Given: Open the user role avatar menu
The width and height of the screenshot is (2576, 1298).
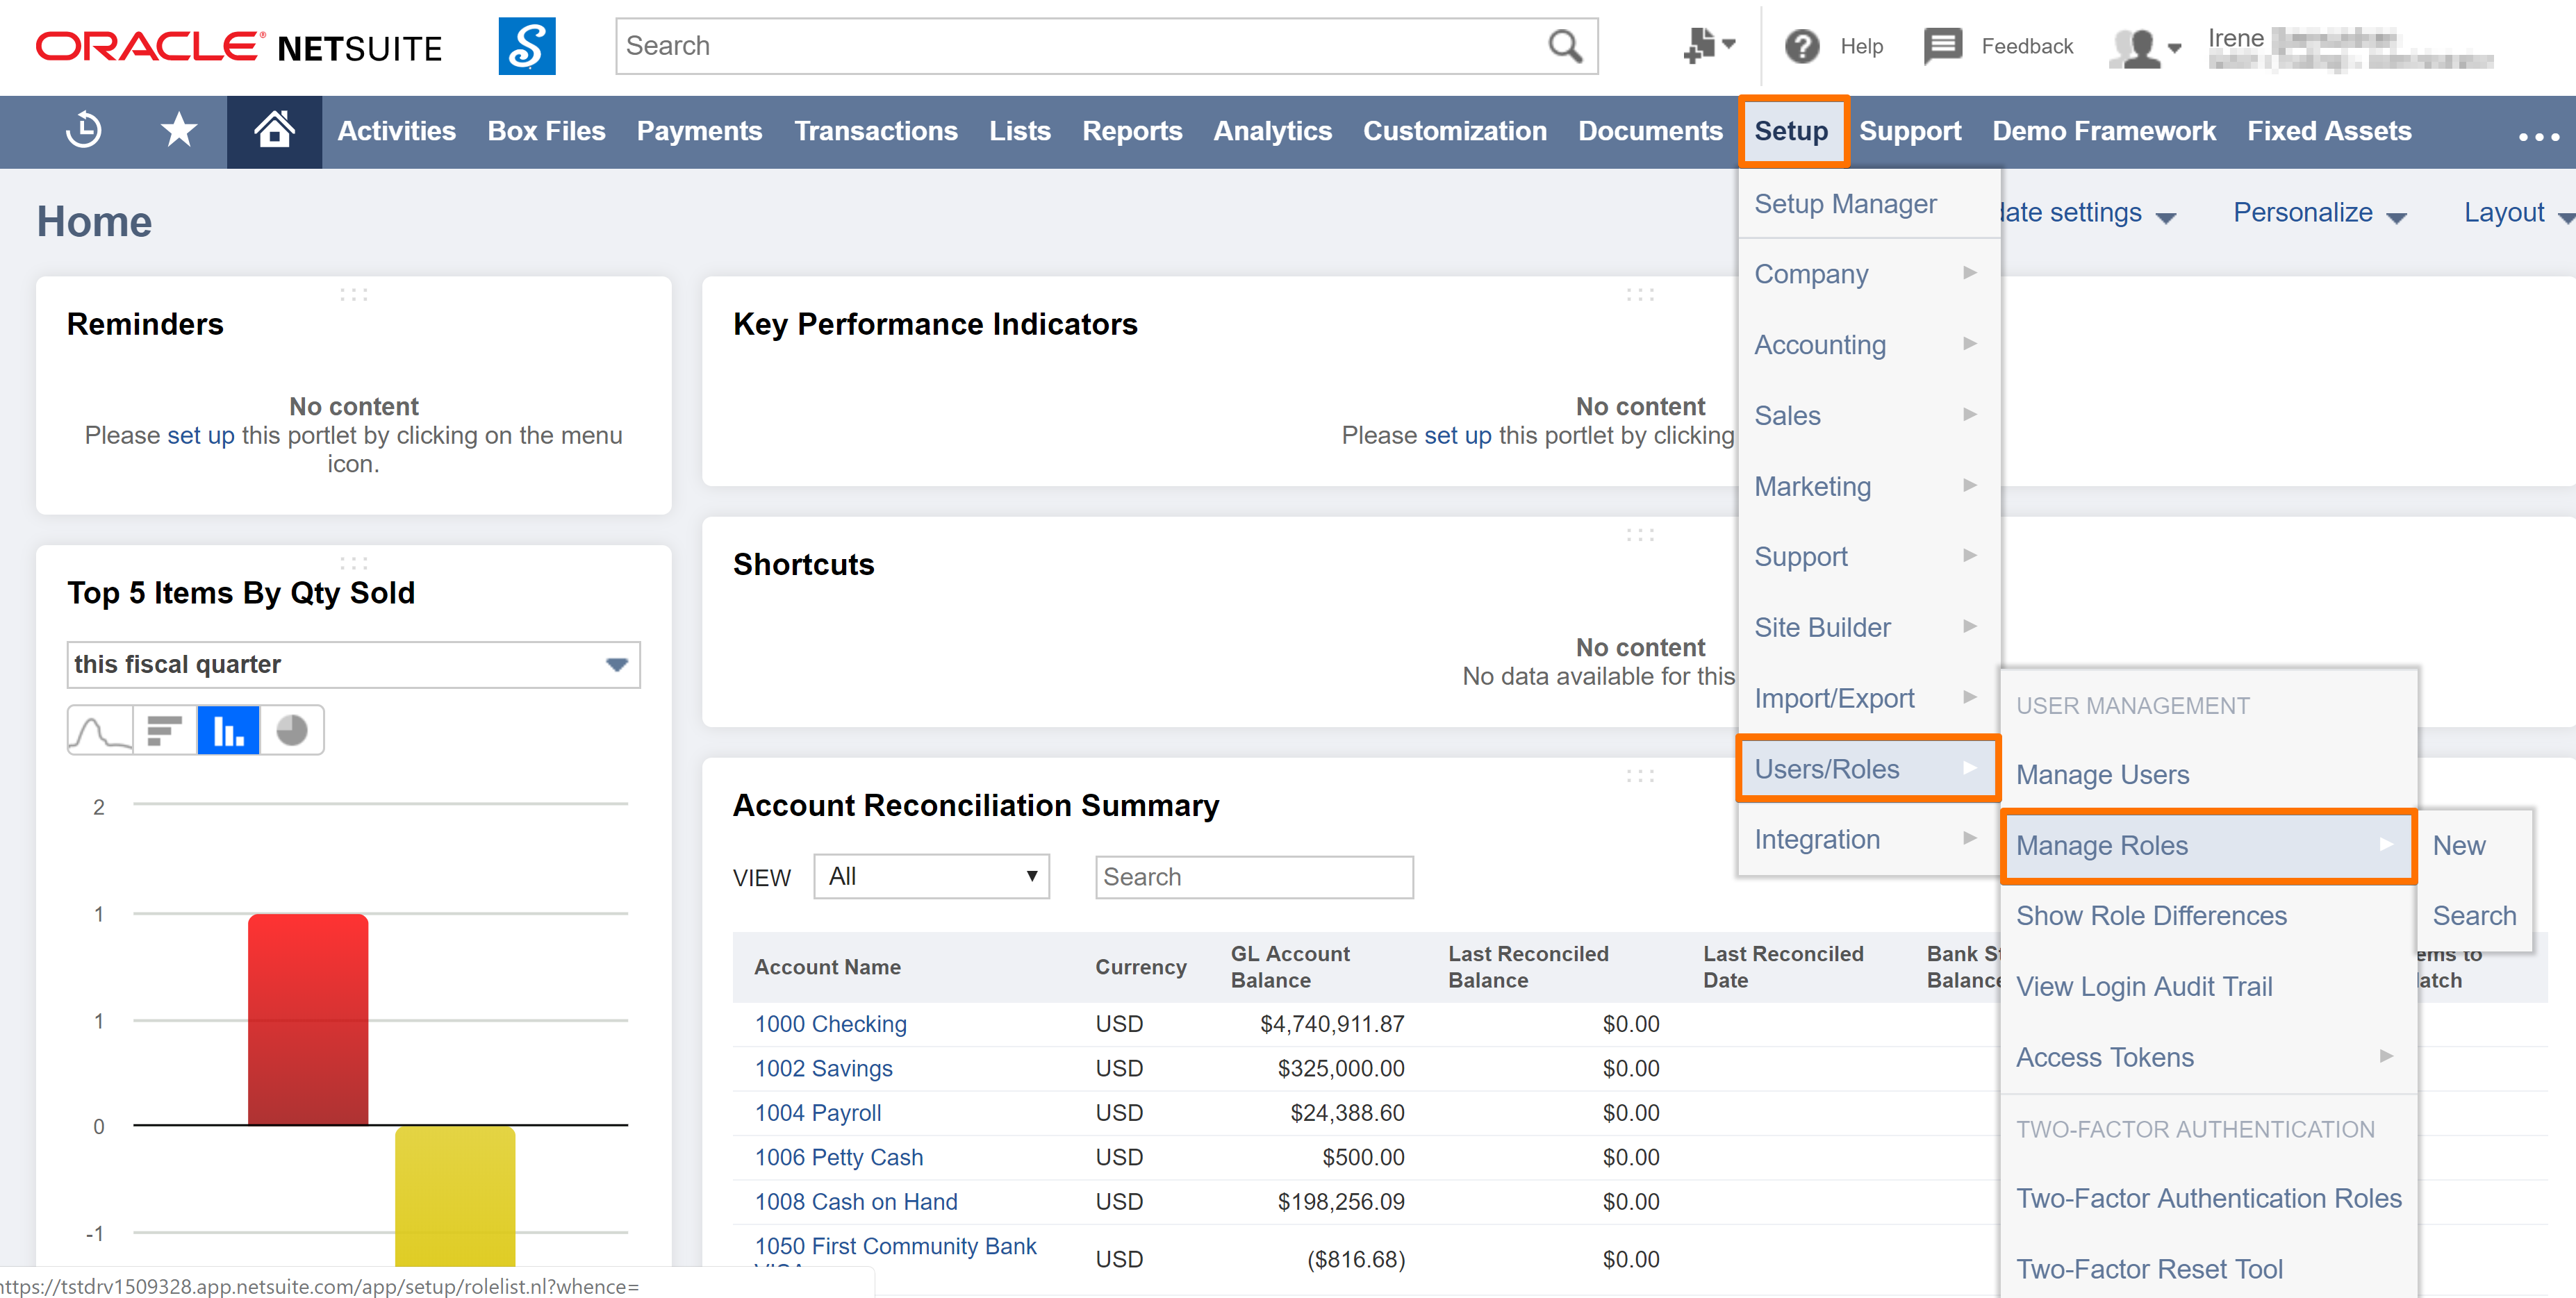Looking at the screenshot, I should coord(2145,47).
